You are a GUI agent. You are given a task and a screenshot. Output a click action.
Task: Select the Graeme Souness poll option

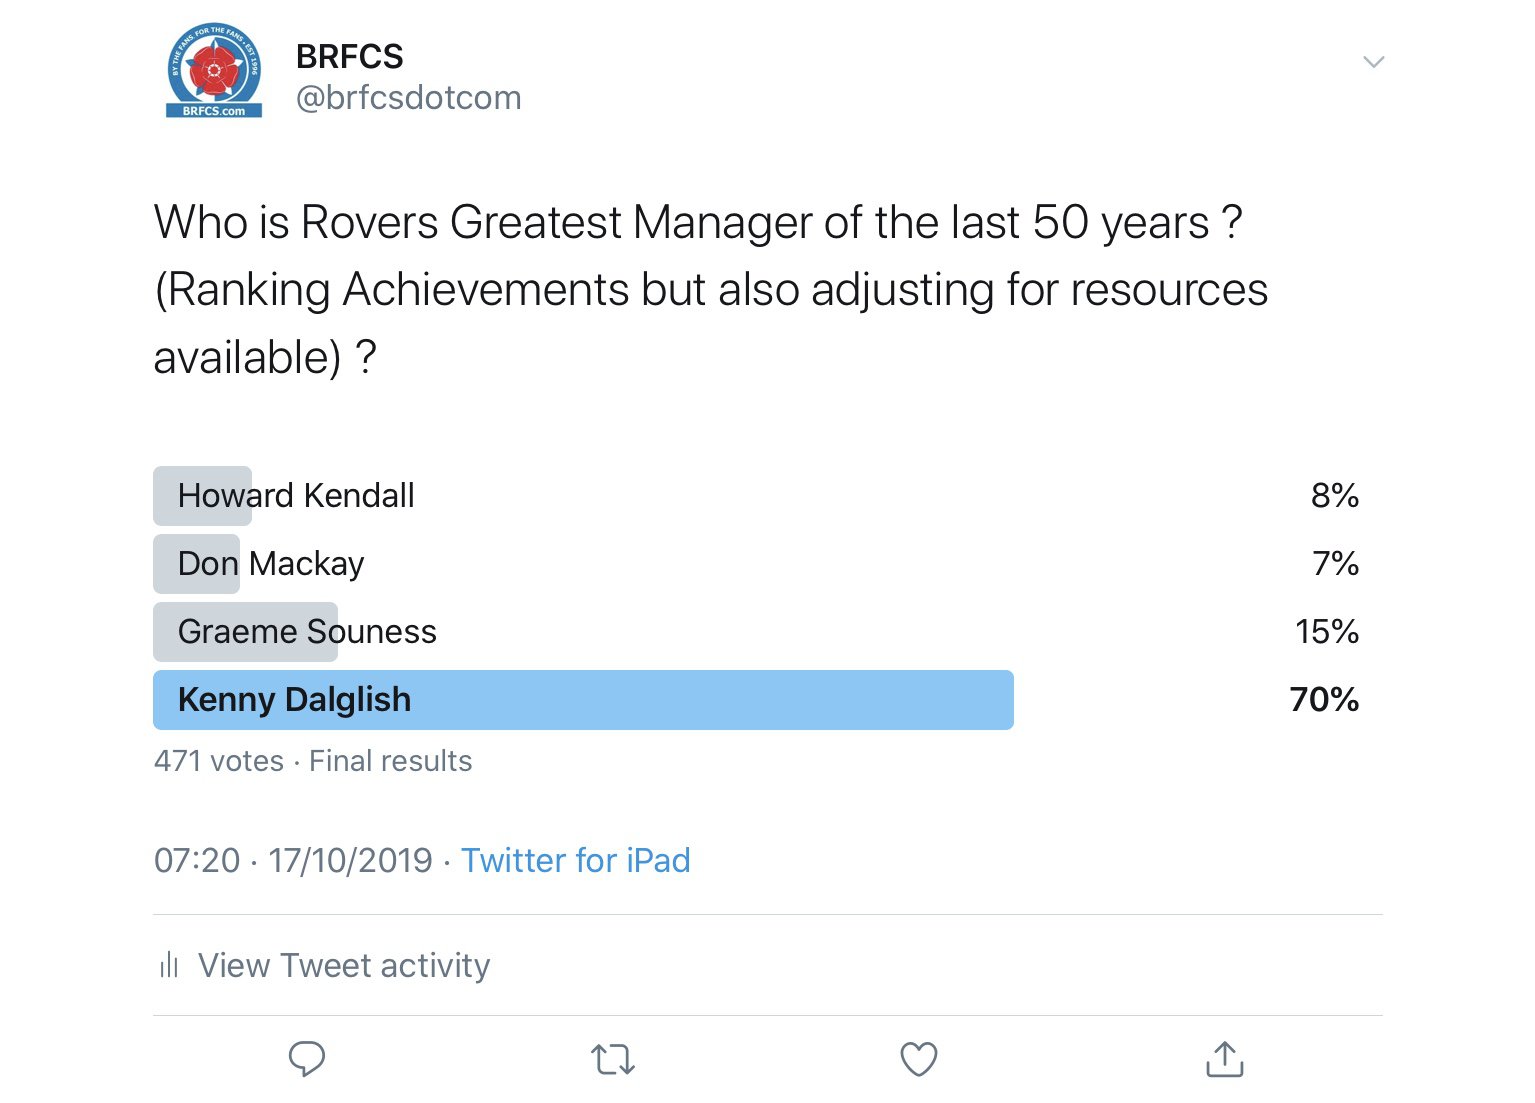[x=307, y=632]
